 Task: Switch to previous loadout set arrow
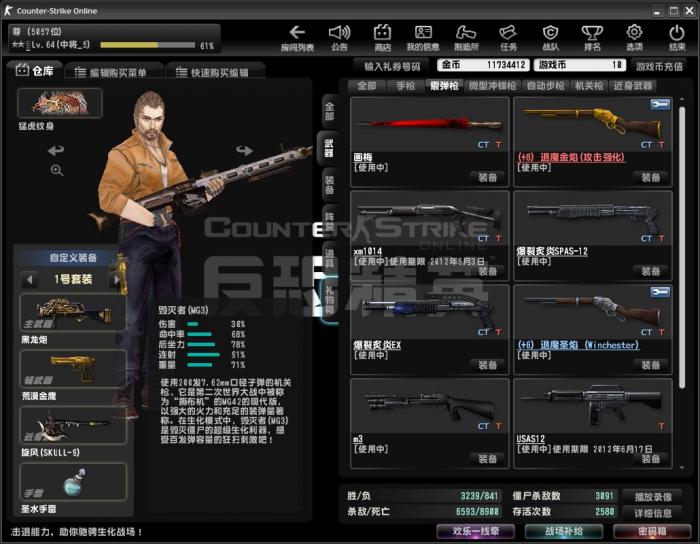(29, 280)
